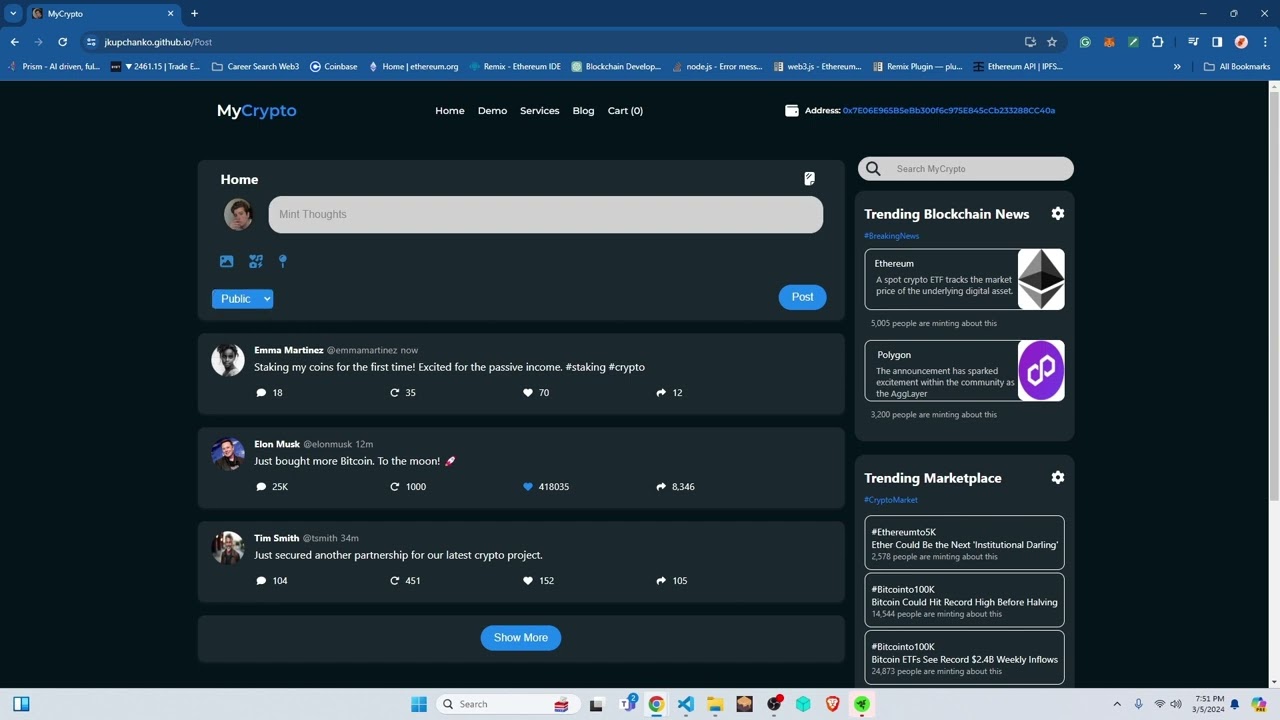Click the media gallery icon under Mint Thoughts

(256, 261)
